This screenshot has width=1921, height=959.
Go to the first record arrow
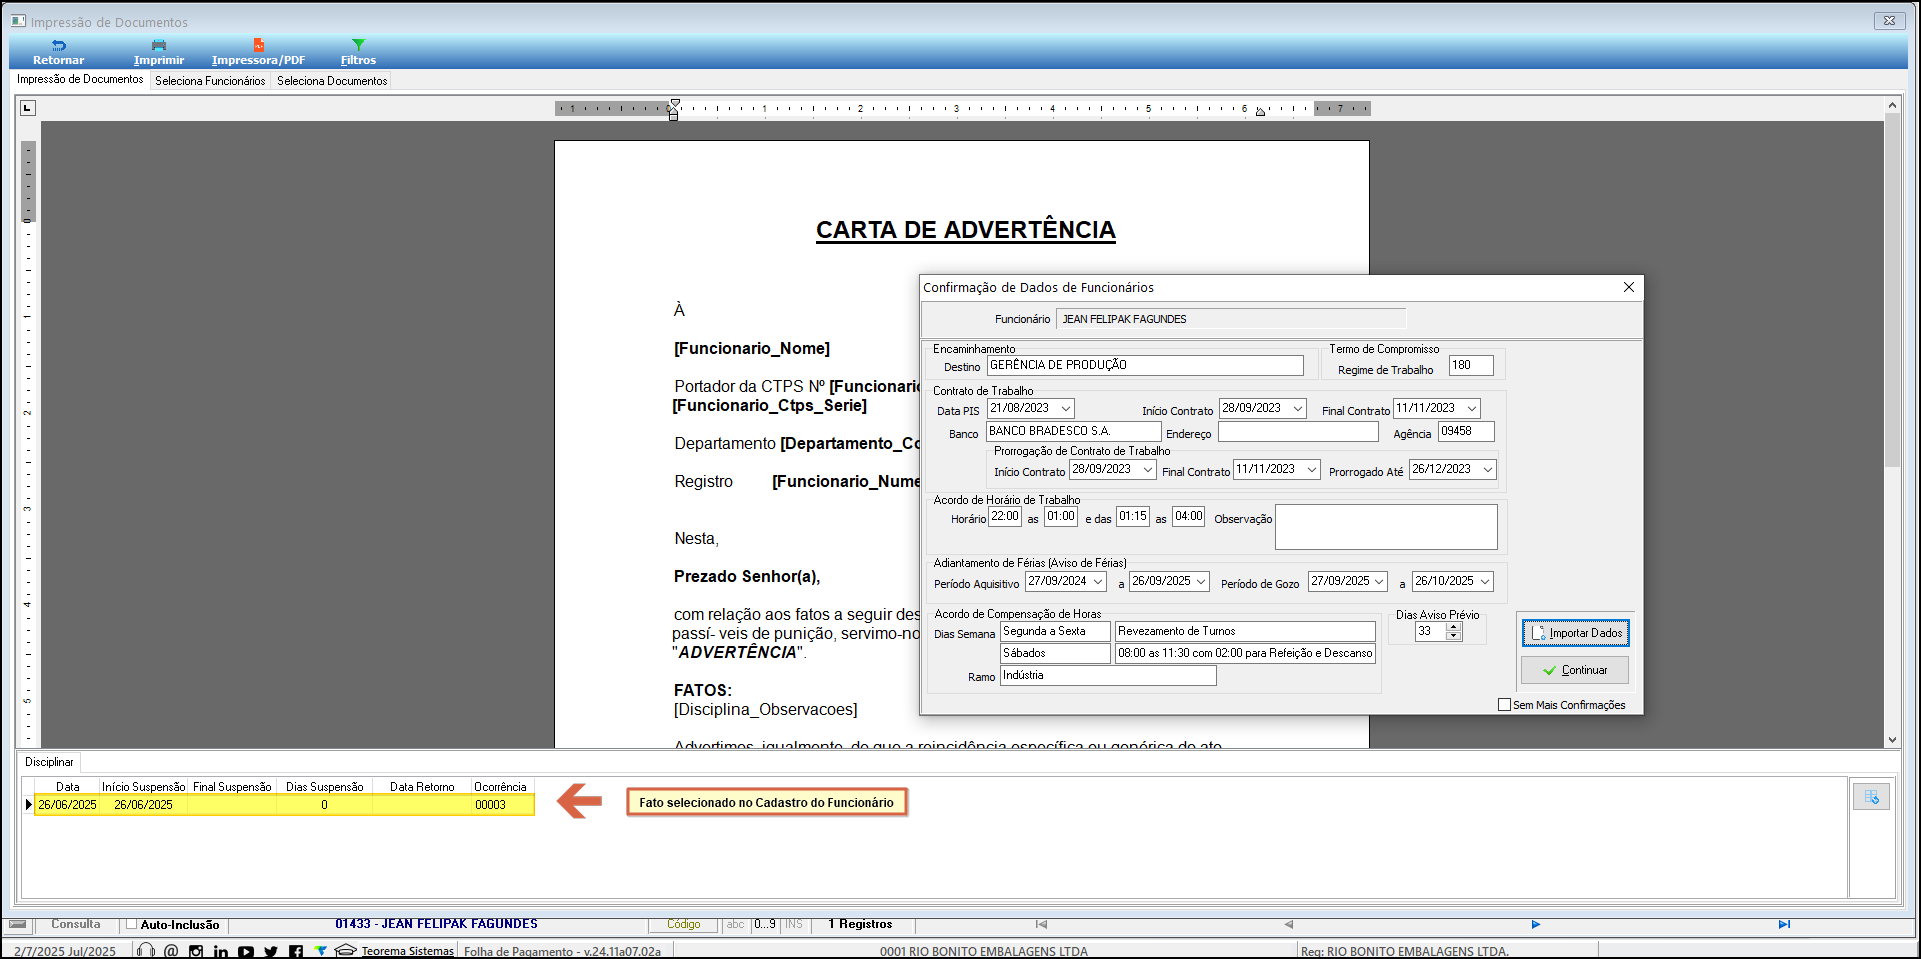[1041, 924]
